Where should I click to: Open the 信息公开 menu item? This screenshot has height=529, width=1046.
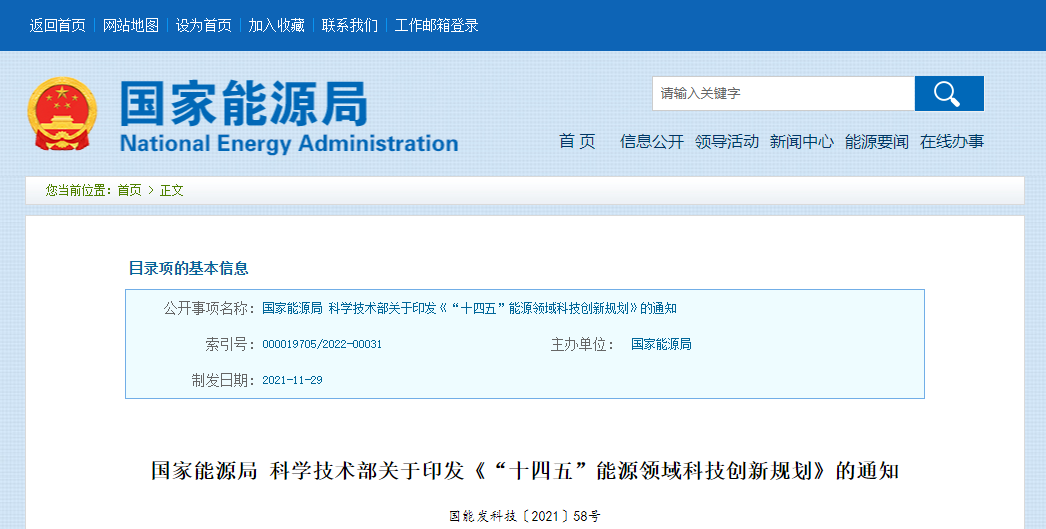(652, 141)
